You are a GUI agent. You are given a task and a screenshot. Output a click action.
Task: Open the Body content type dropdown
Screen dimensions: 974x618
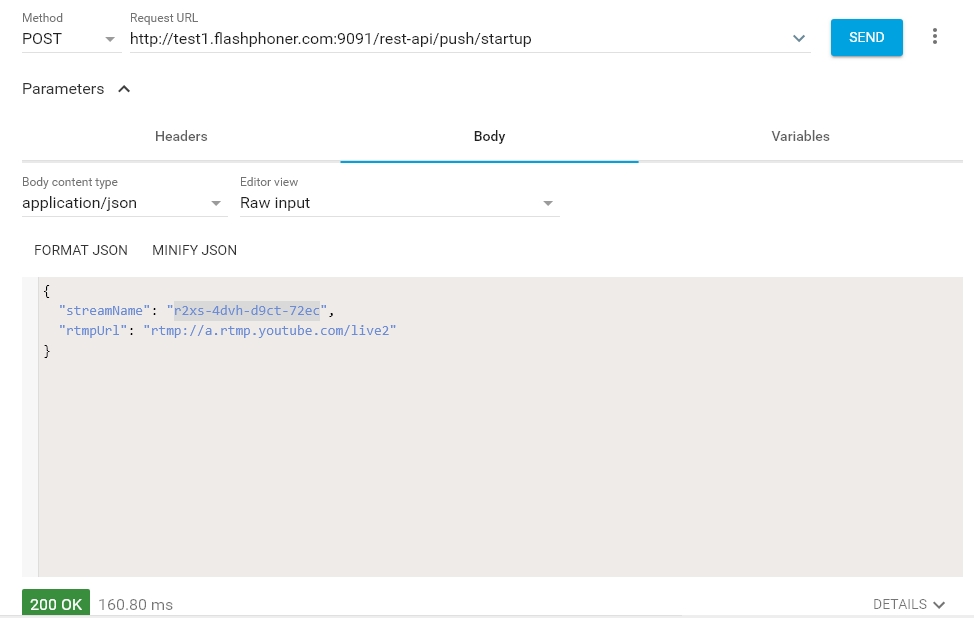click(124, 203)
